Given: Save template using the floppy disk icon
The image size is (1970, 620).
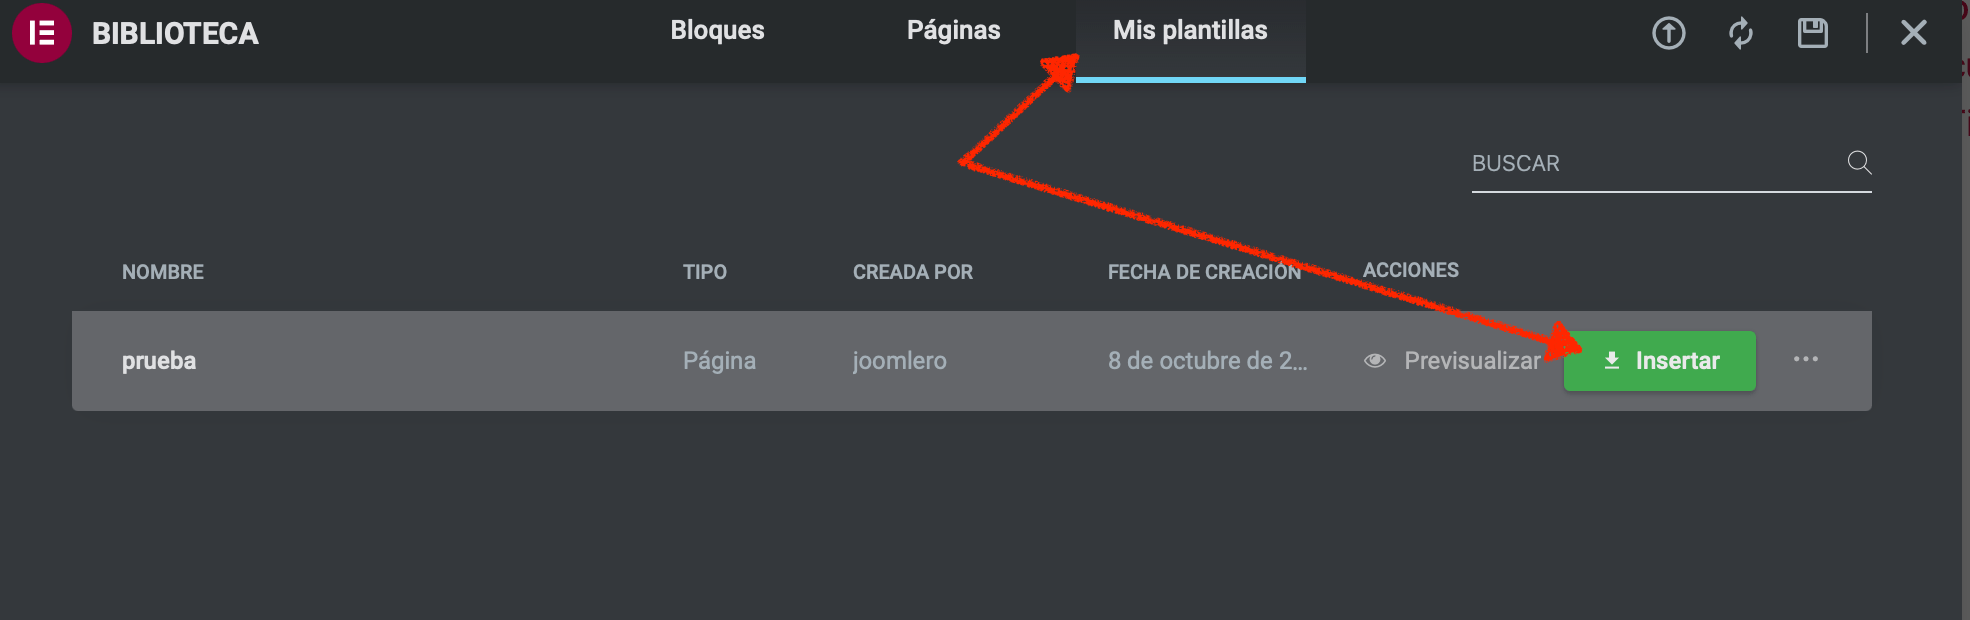Looking at the screenshot, I should (1813, 33).
